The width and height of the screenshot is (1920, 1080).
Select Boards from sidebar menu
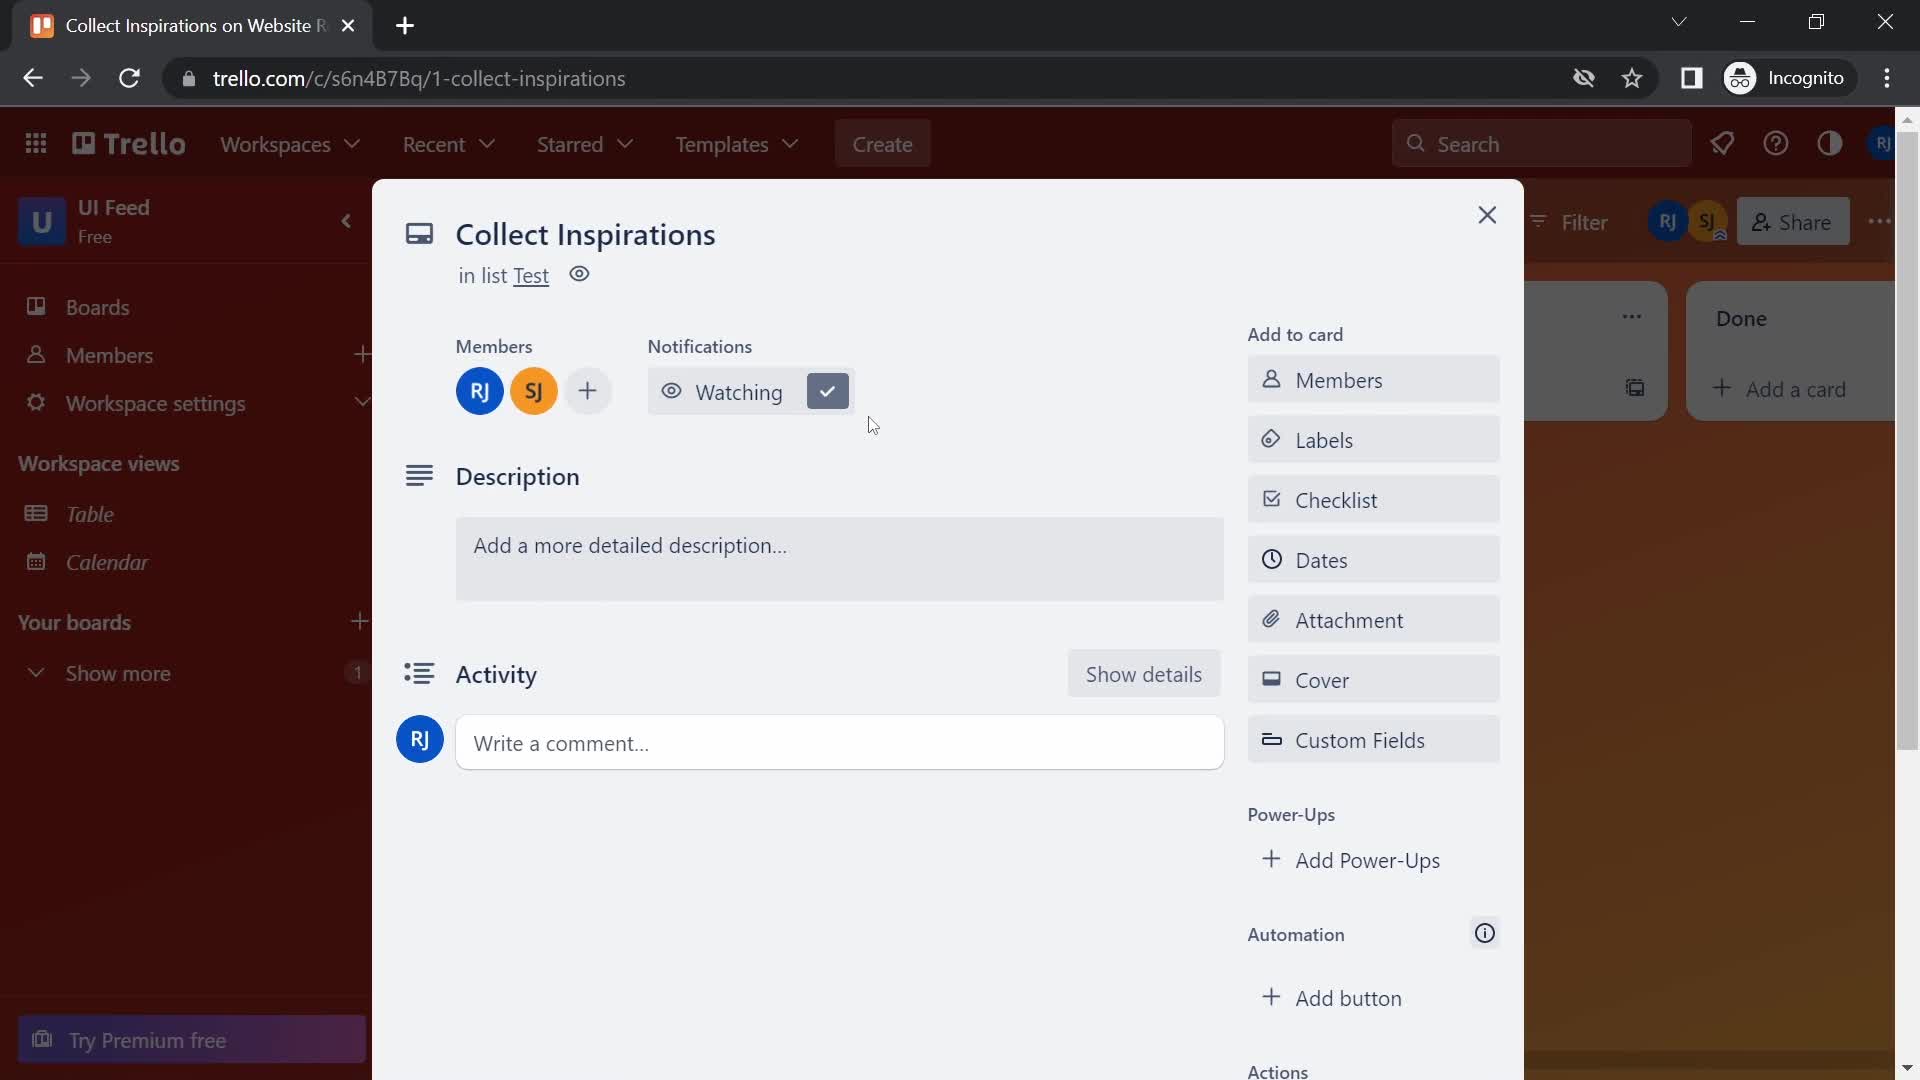[x=99, y=306]
